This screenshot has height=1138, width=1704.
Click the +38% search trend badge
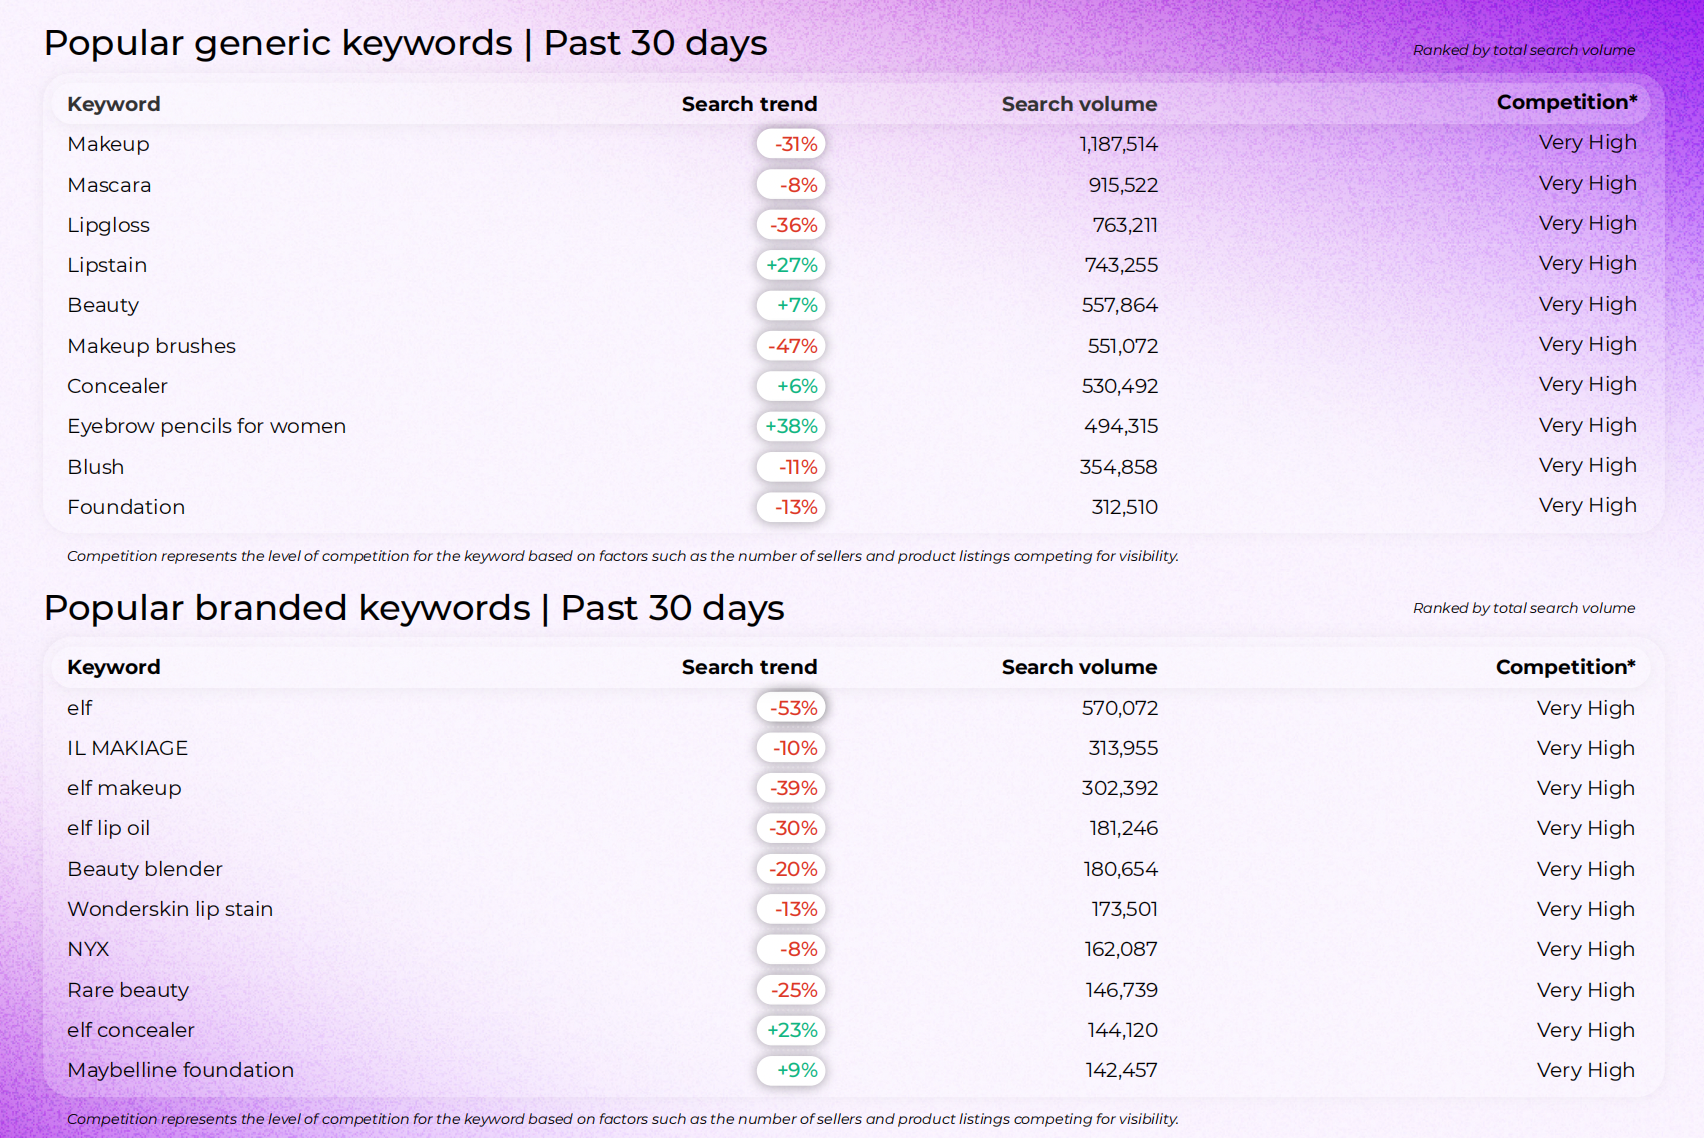(791, 426)
